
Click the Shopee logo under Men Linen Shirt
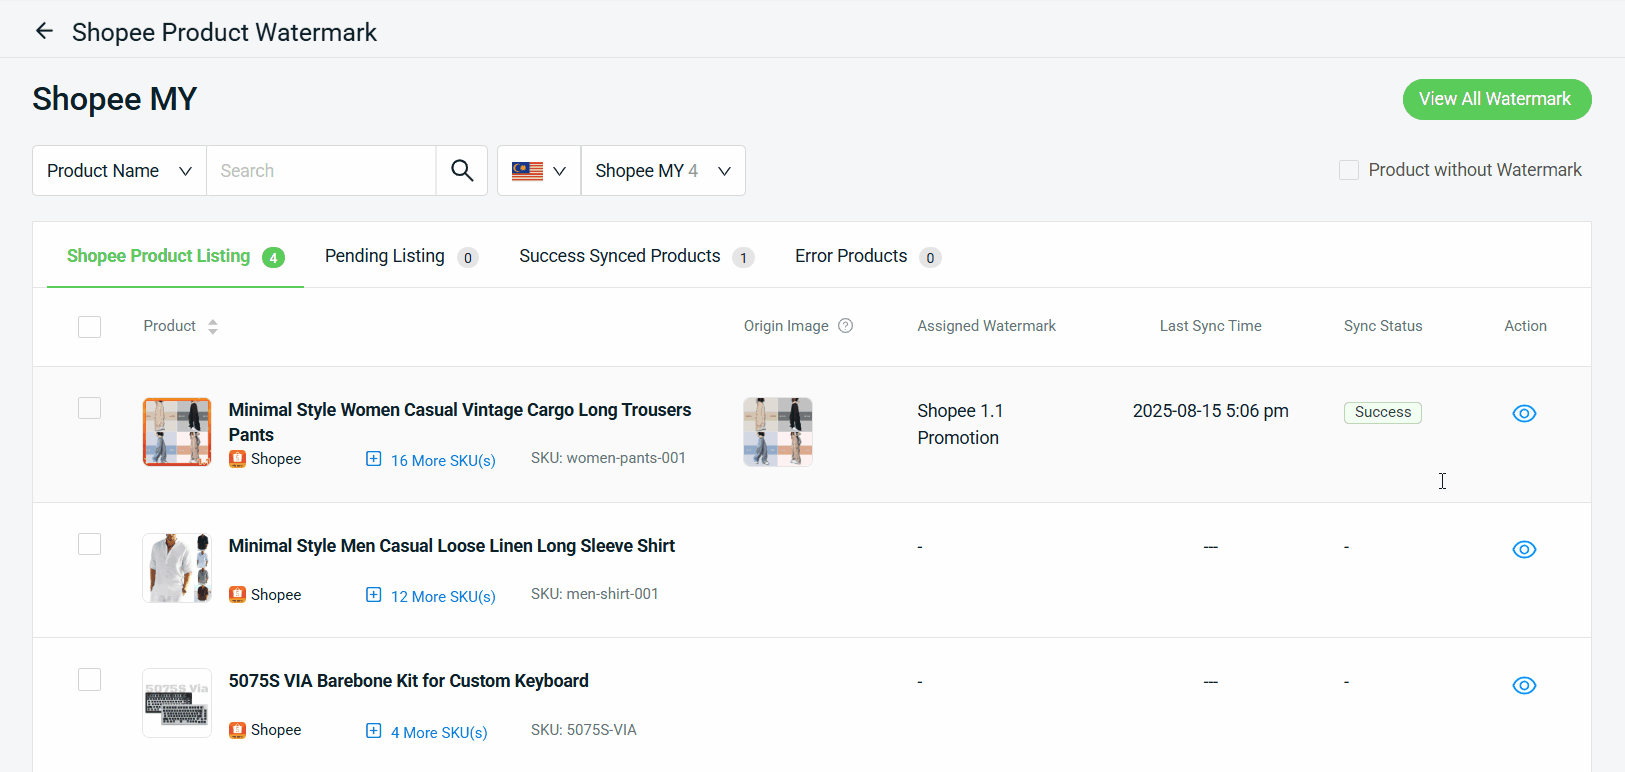pyautogui.click(x=237, y=594)
